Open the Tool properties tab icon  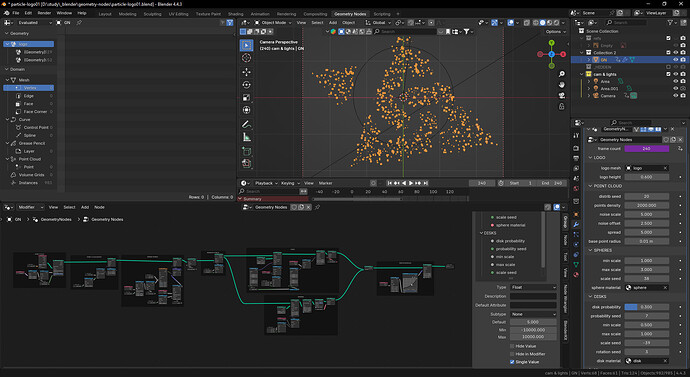point(576,135)
